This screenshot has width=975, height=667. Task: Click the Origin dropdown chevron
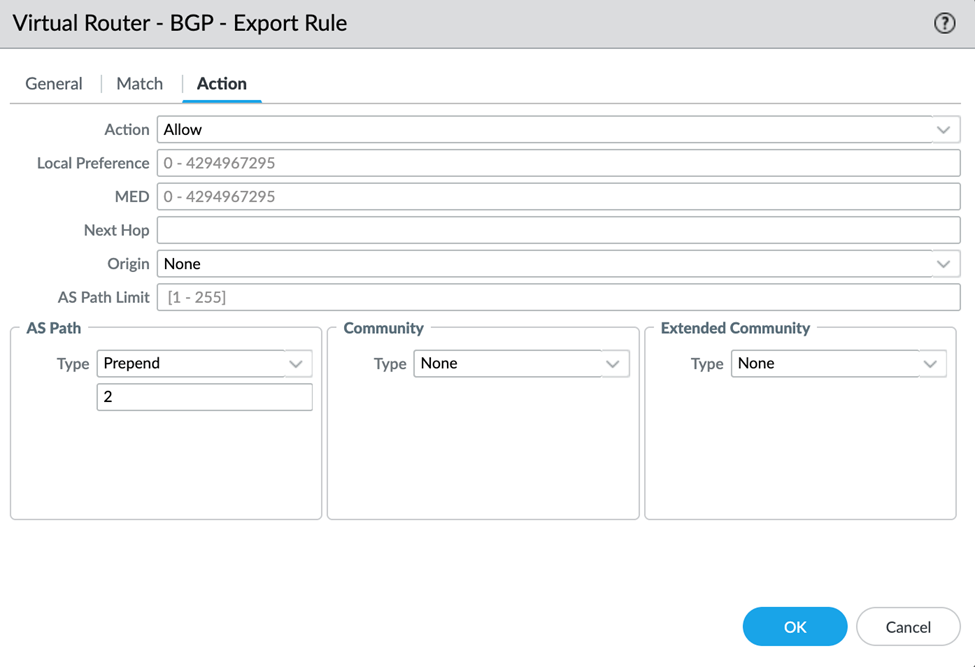(x=942, y=263)
